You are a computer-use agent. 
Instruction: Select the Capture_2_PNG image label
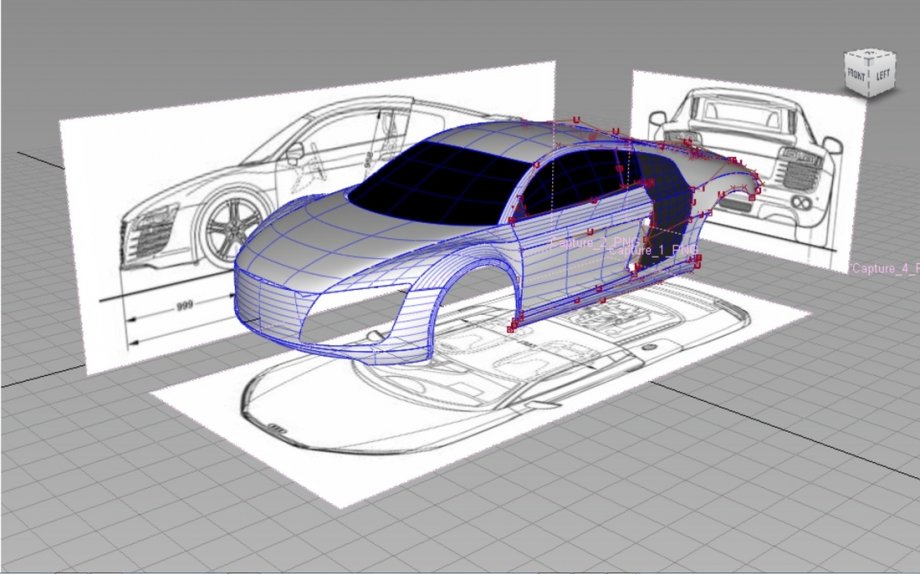pos(596,242)
